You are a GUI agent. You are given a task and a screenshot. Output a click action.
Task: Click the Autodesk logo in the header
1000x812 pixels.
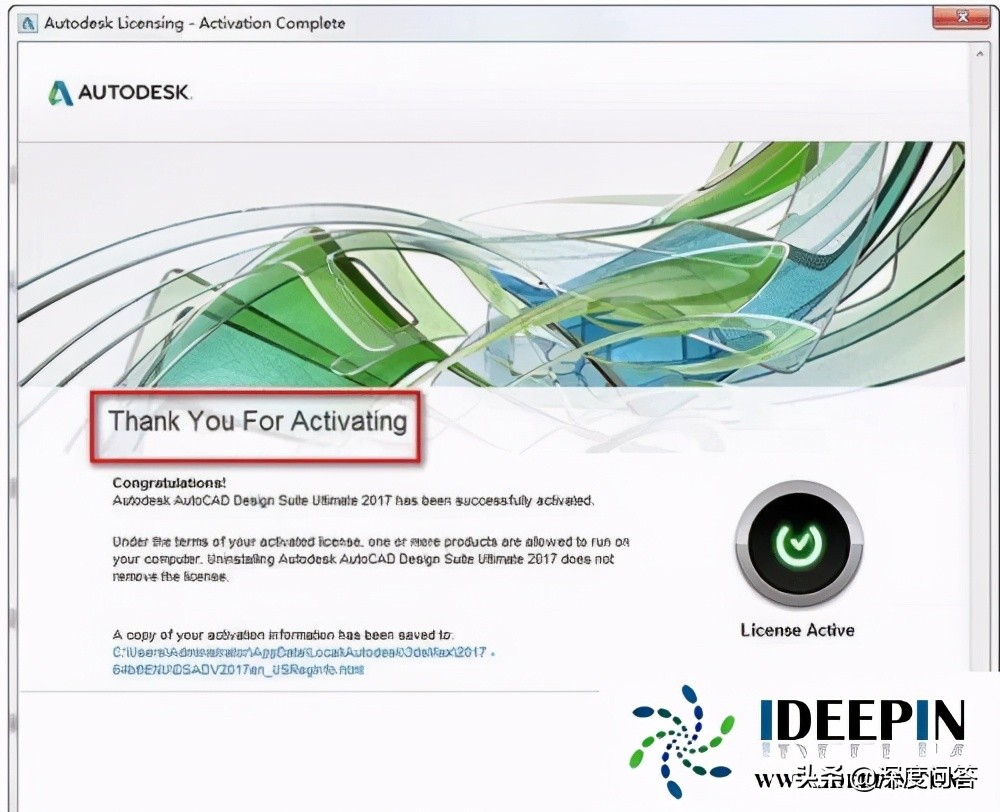click(120, 92)
